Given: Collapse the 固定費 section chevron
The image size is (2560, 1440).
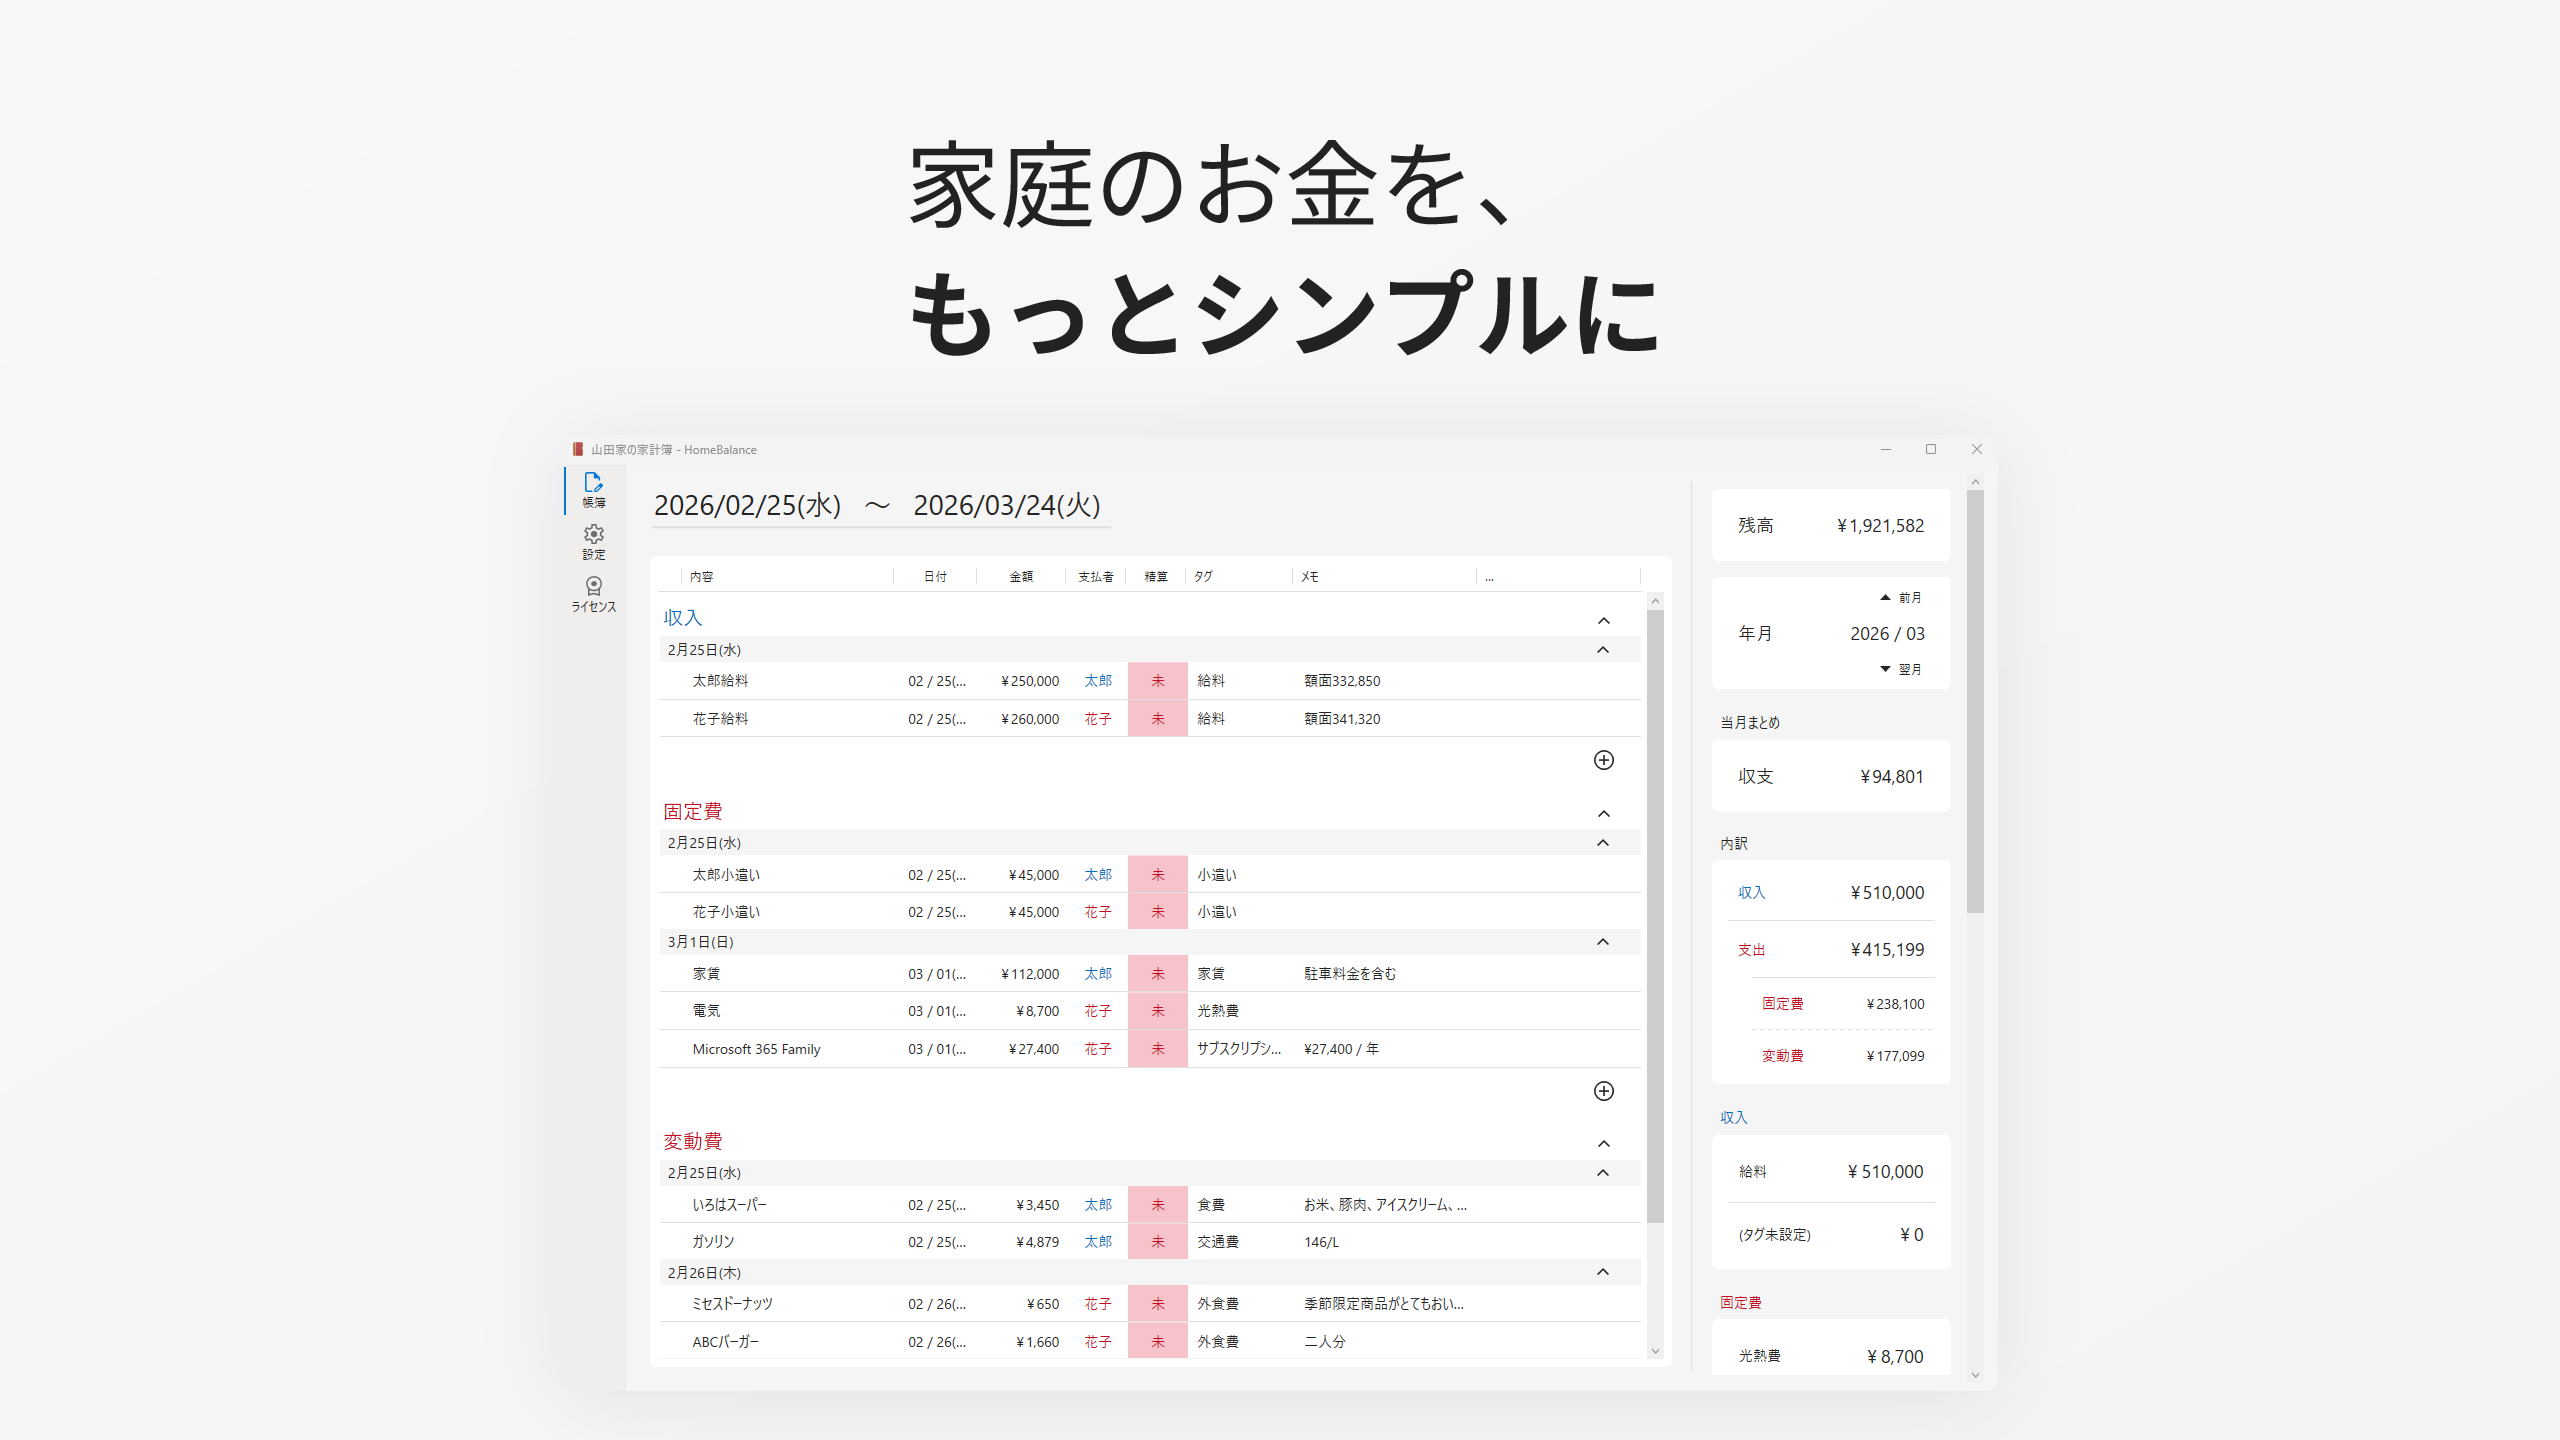Looking at the screenshot, I should tap(1603, 814).
